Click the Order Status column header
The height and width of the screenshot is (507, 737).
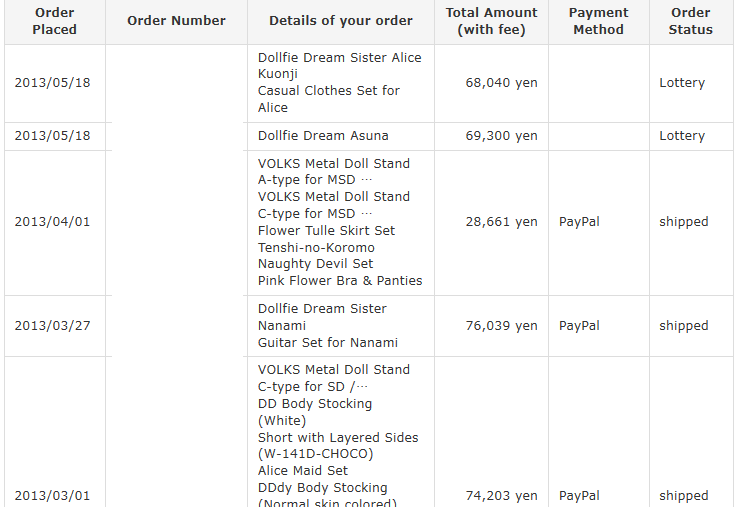(691, 21)
